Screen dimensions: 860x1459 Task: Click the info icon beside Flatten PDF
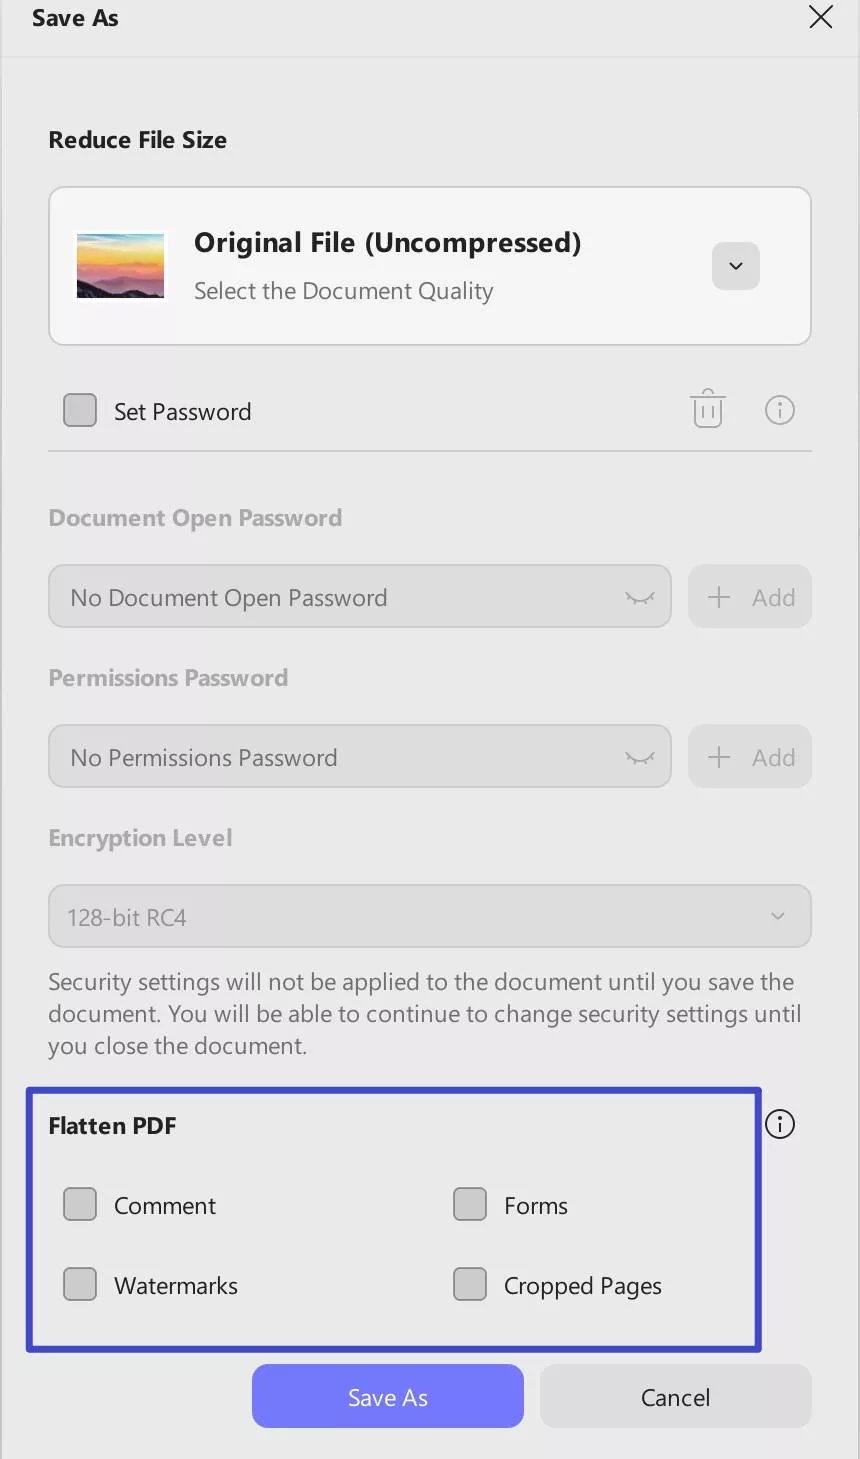click(779, 1124)
